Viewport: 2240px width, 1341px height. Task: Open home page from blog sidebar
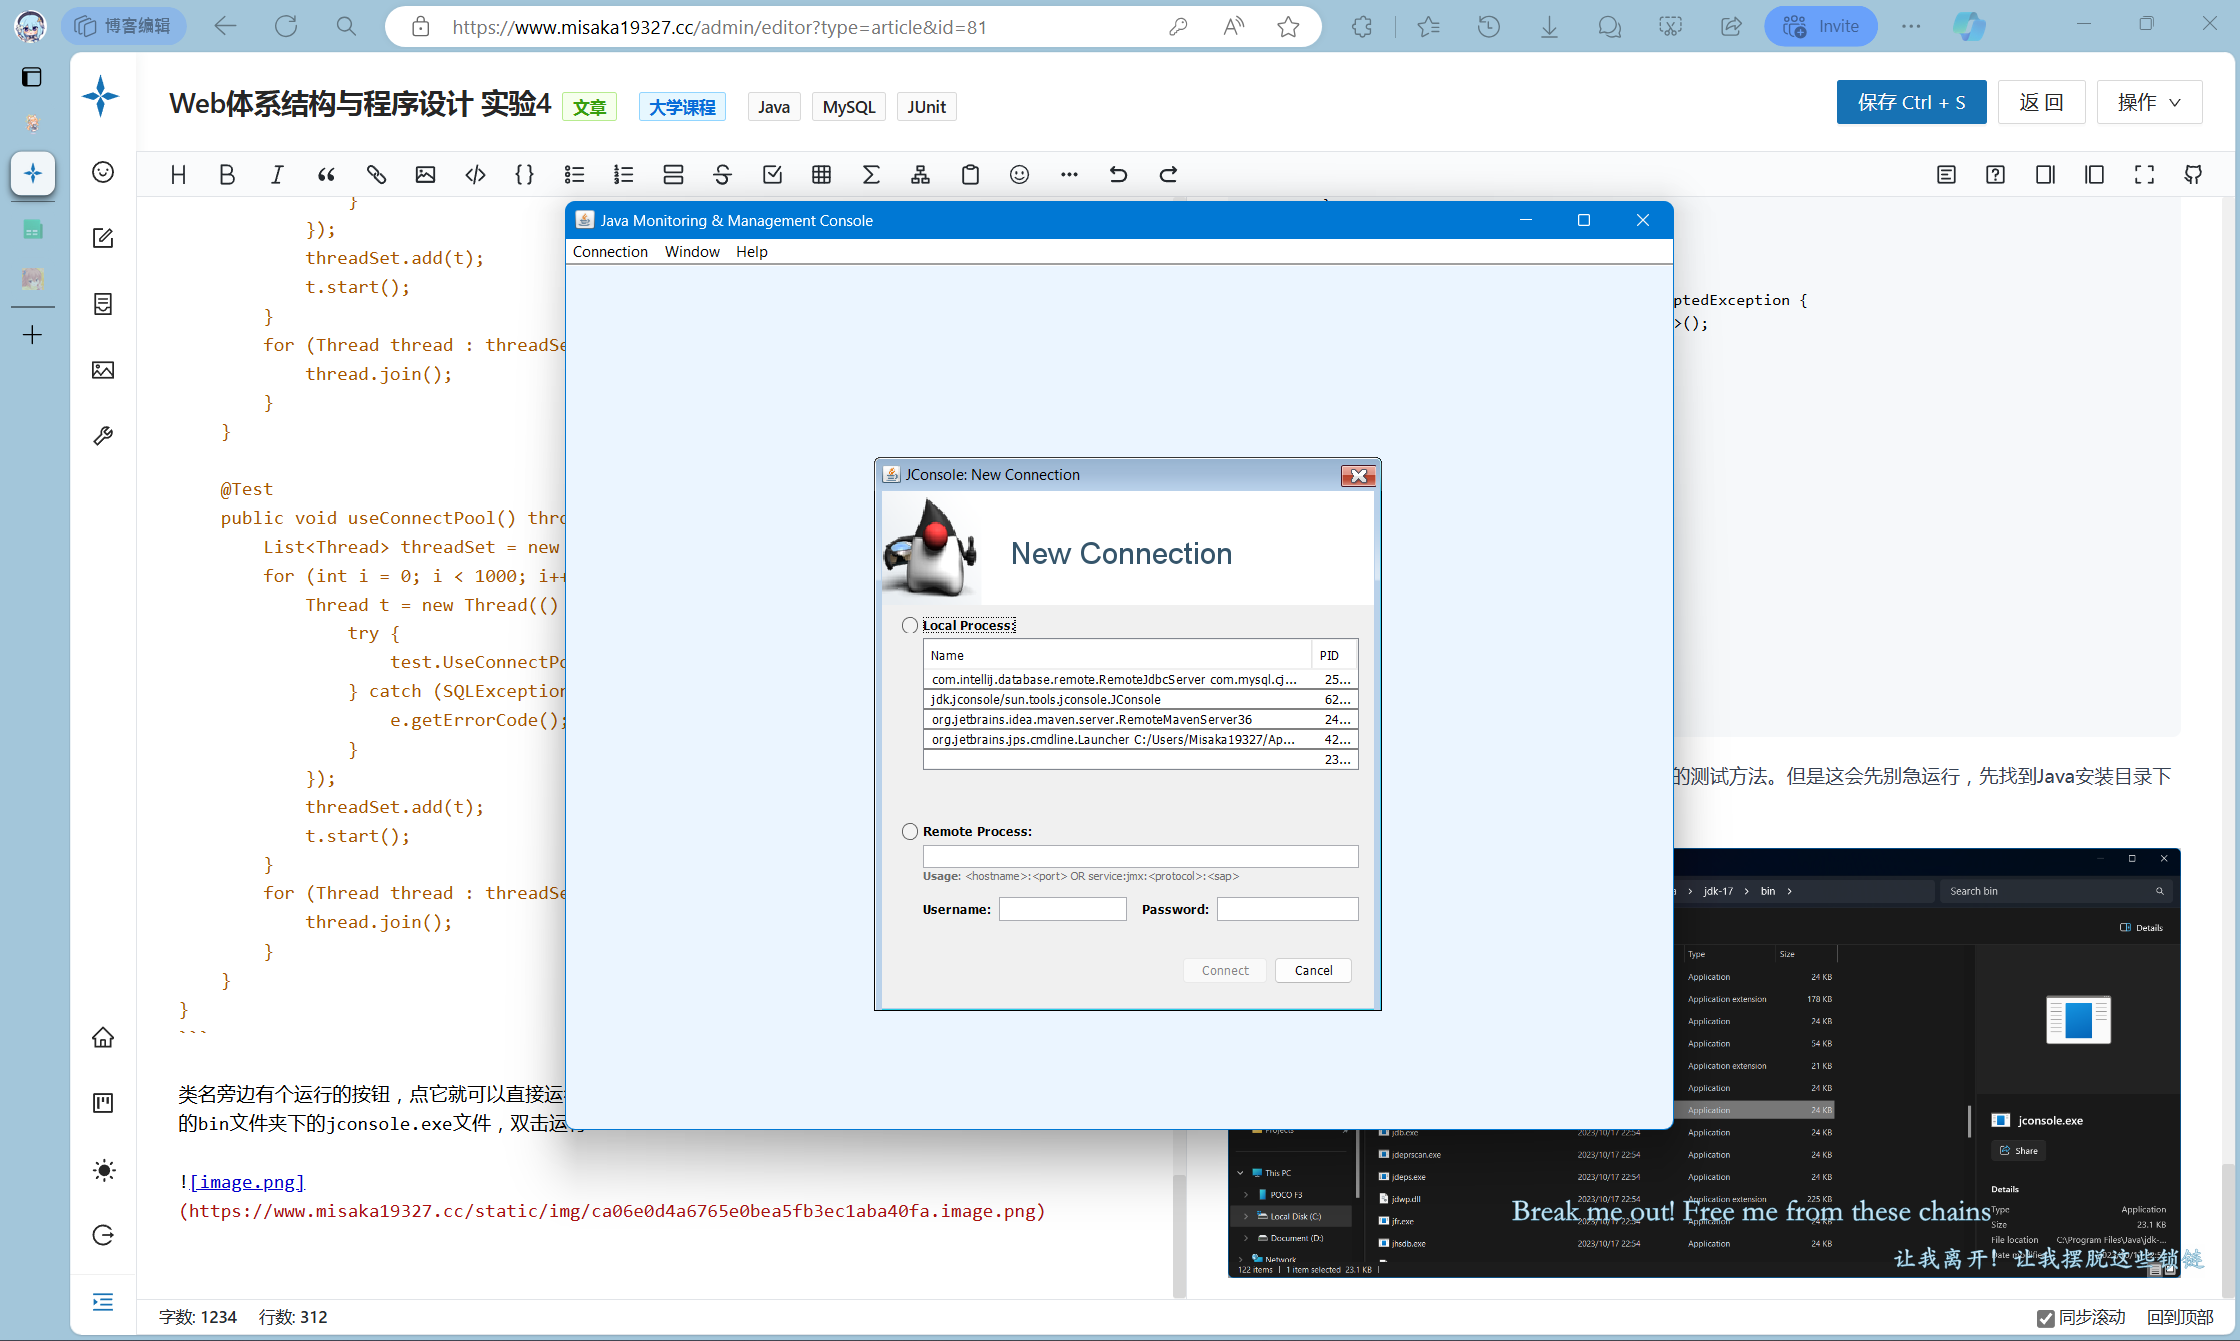click(103, 1038)
